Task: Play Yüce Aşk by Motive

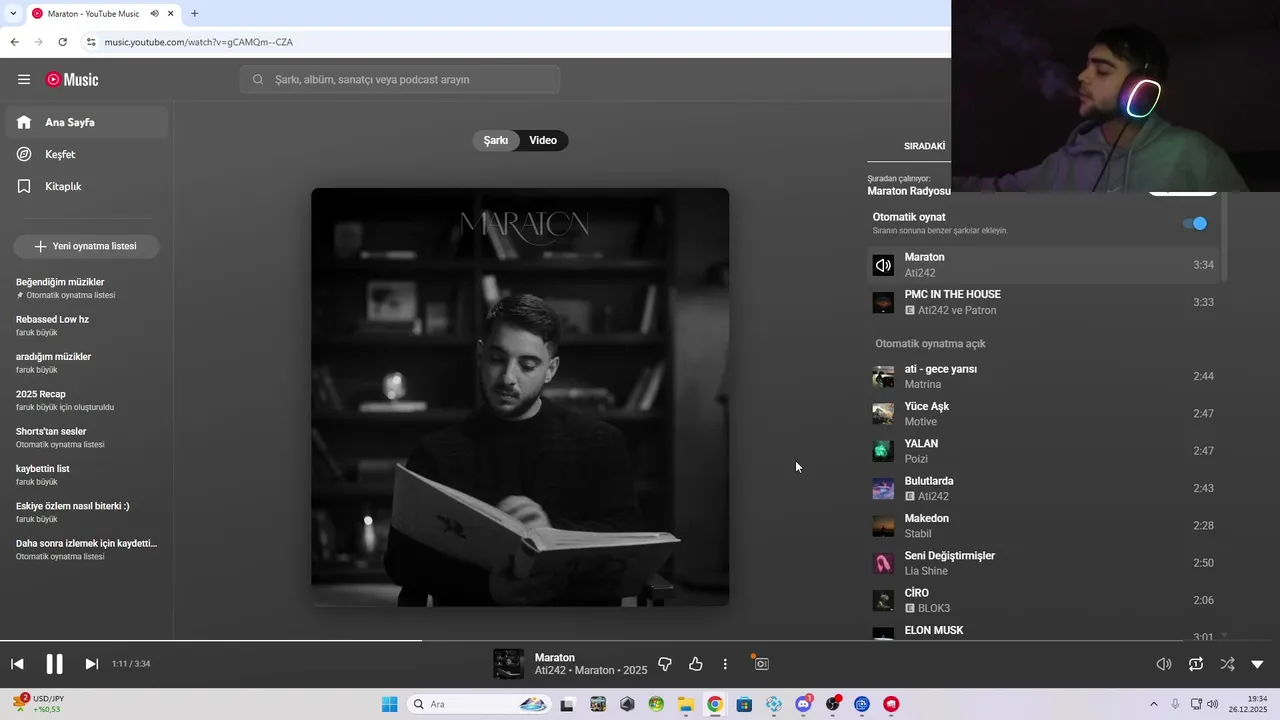Action: [x=1044, y=414]
